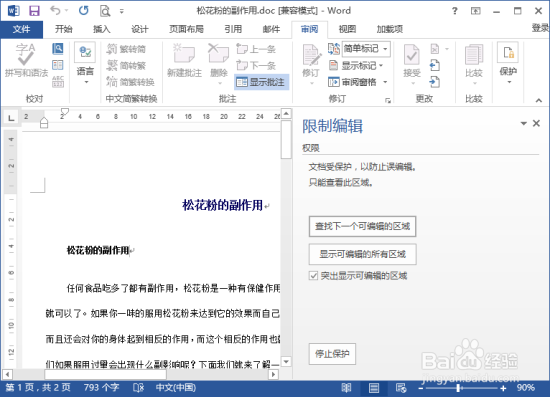Switch to the 引用 tab
The width and height of the screenshot is (550, 397).
pyautogui.click(x=233, y=29)
